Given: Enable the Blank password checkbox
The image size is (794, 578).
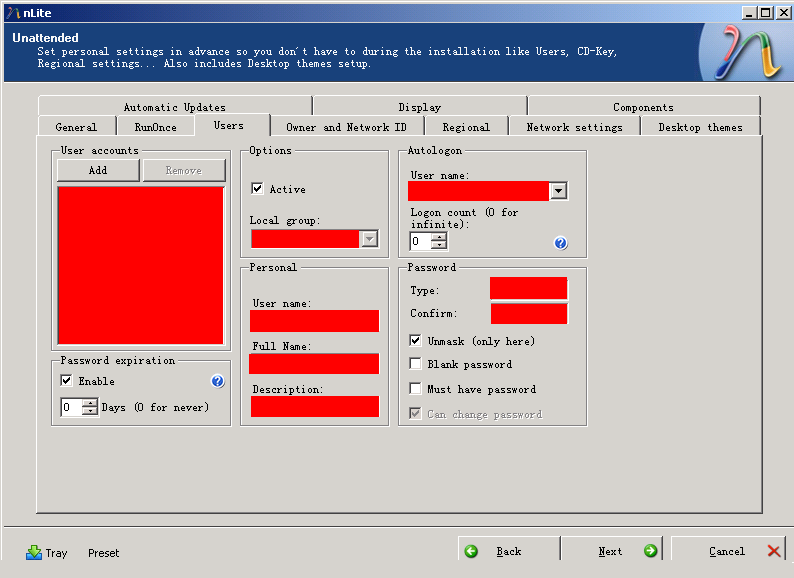Looking at the screenshot, I should [416, 365].
